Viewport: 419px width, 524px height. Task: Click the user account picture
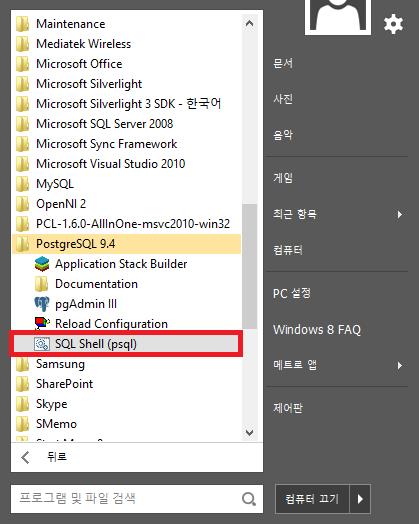tap(337, 16)
